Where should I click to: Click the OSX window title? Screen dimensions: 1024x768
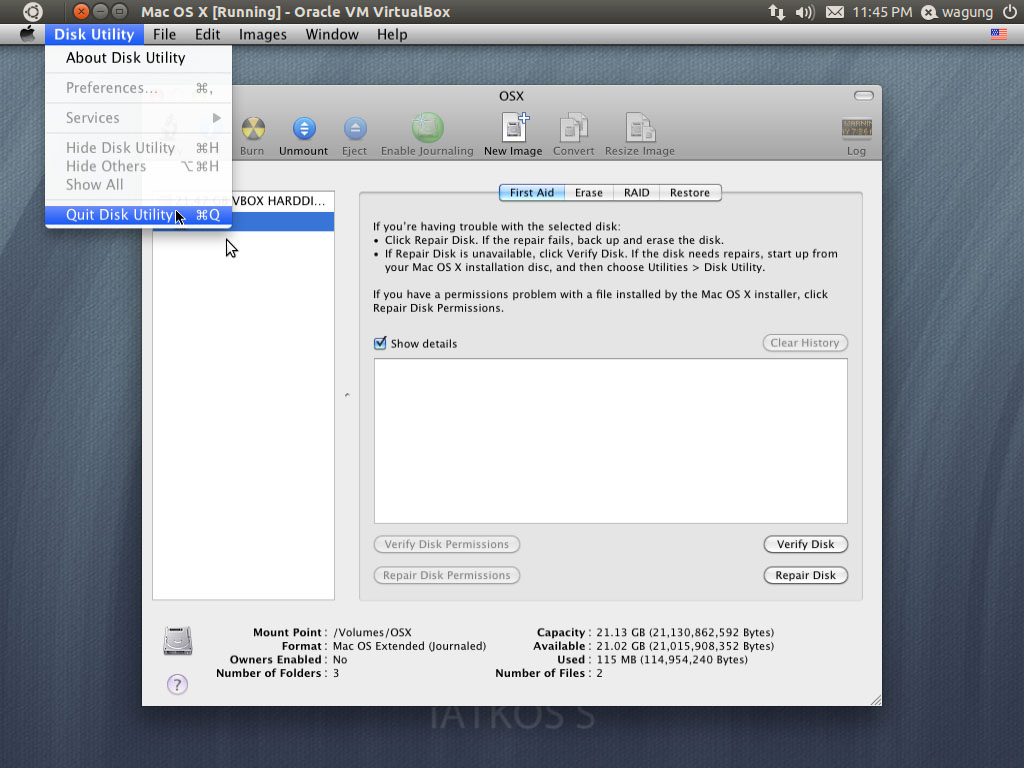511,96
